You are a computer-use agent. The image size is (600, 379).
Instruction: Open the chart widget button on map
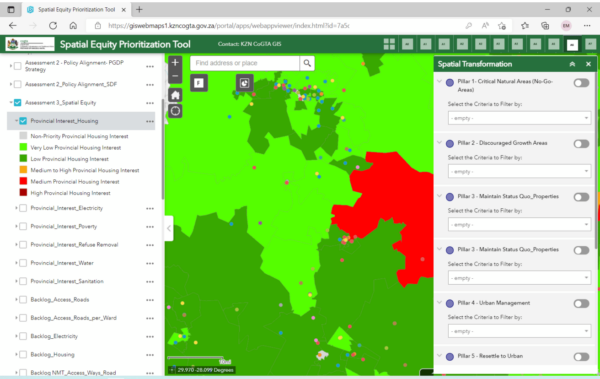tap(245, 83)
